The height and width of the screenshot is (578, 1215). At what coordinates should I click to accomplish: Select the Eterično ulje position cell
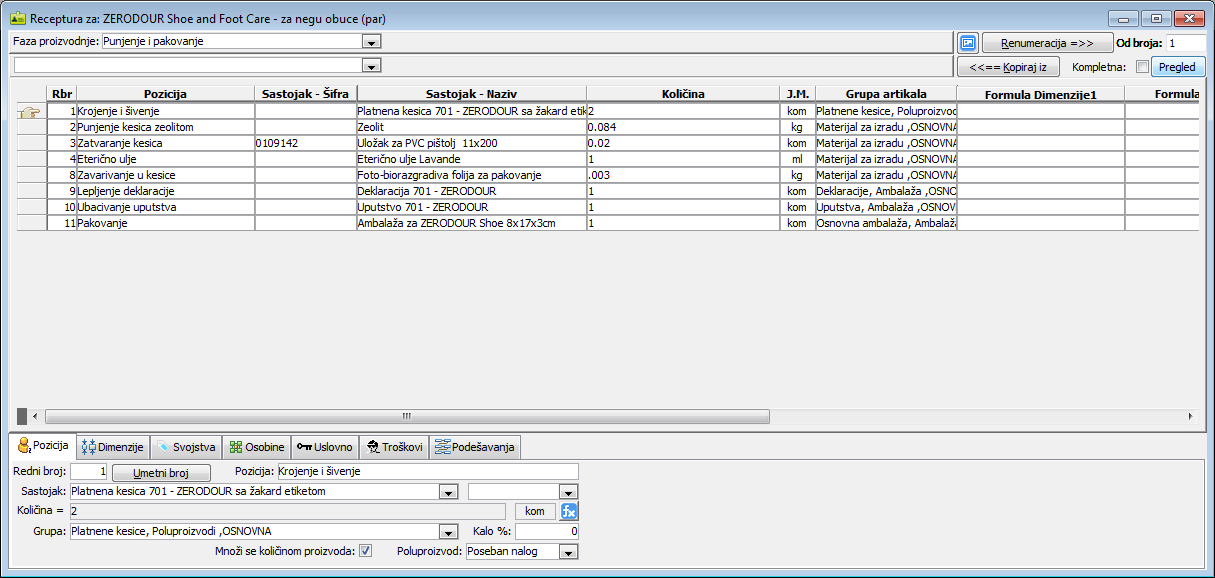coord(165,160)
